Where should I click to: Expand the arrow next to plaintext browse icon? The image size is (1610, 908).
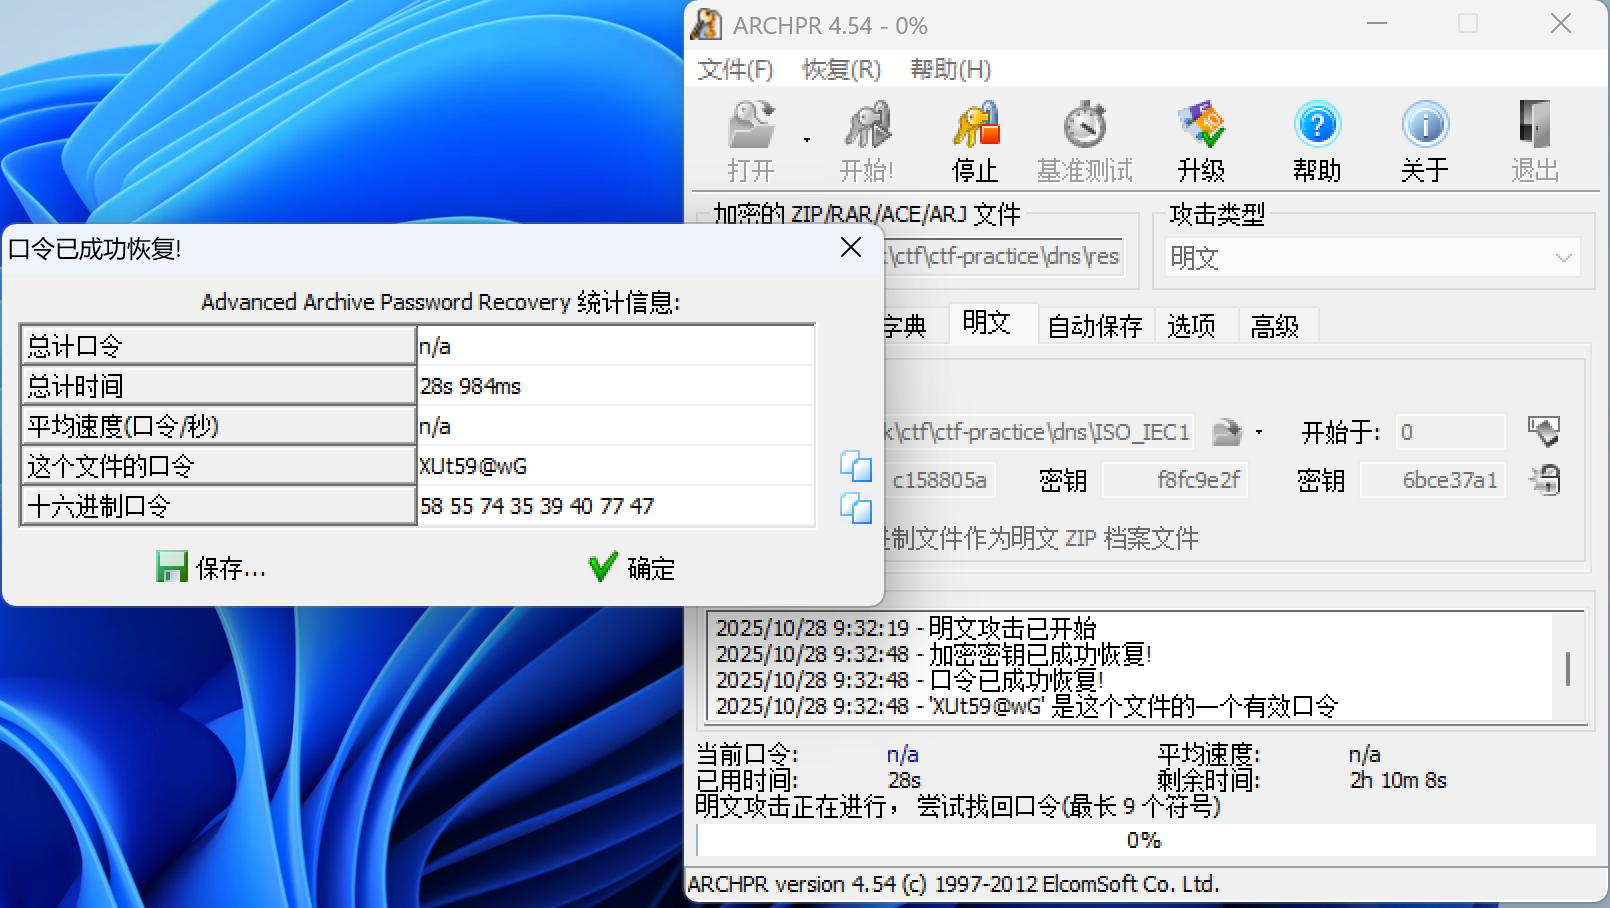click(1259, 433)
